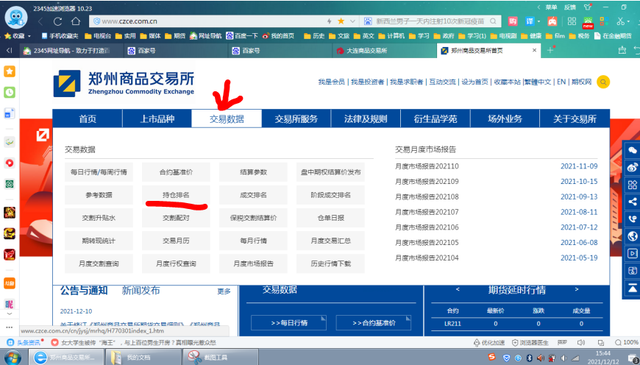Open 上市品种 navigation menu
The width and height of the screenshot is (640, 365).
[x=157, y=119]
